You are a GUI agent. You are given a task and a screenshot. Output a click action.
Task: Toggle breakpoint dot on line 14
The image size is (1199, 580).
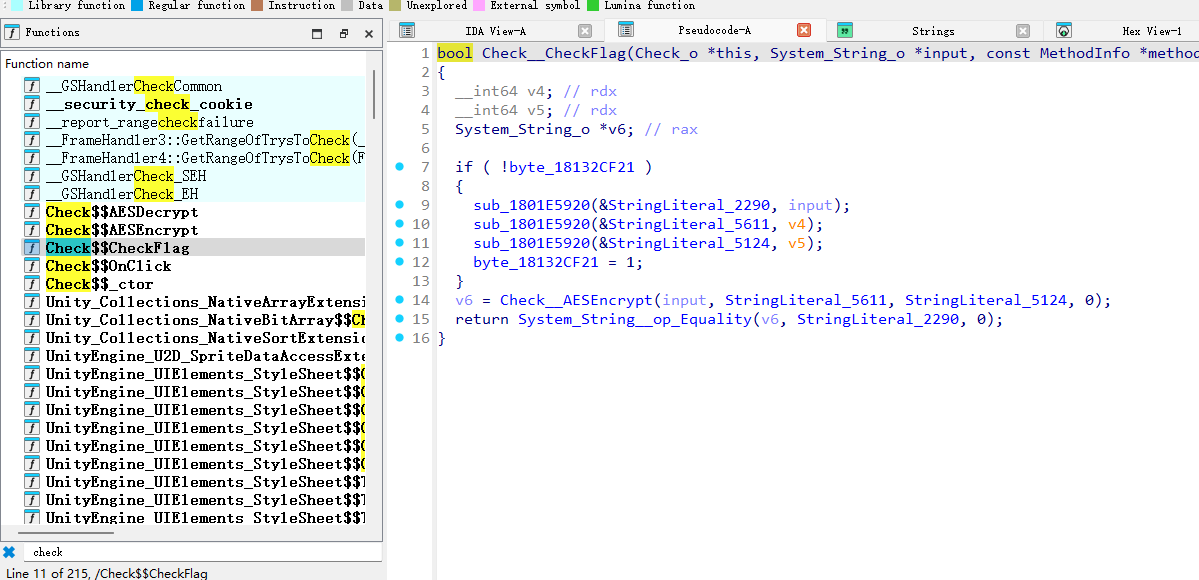point(399,299)
